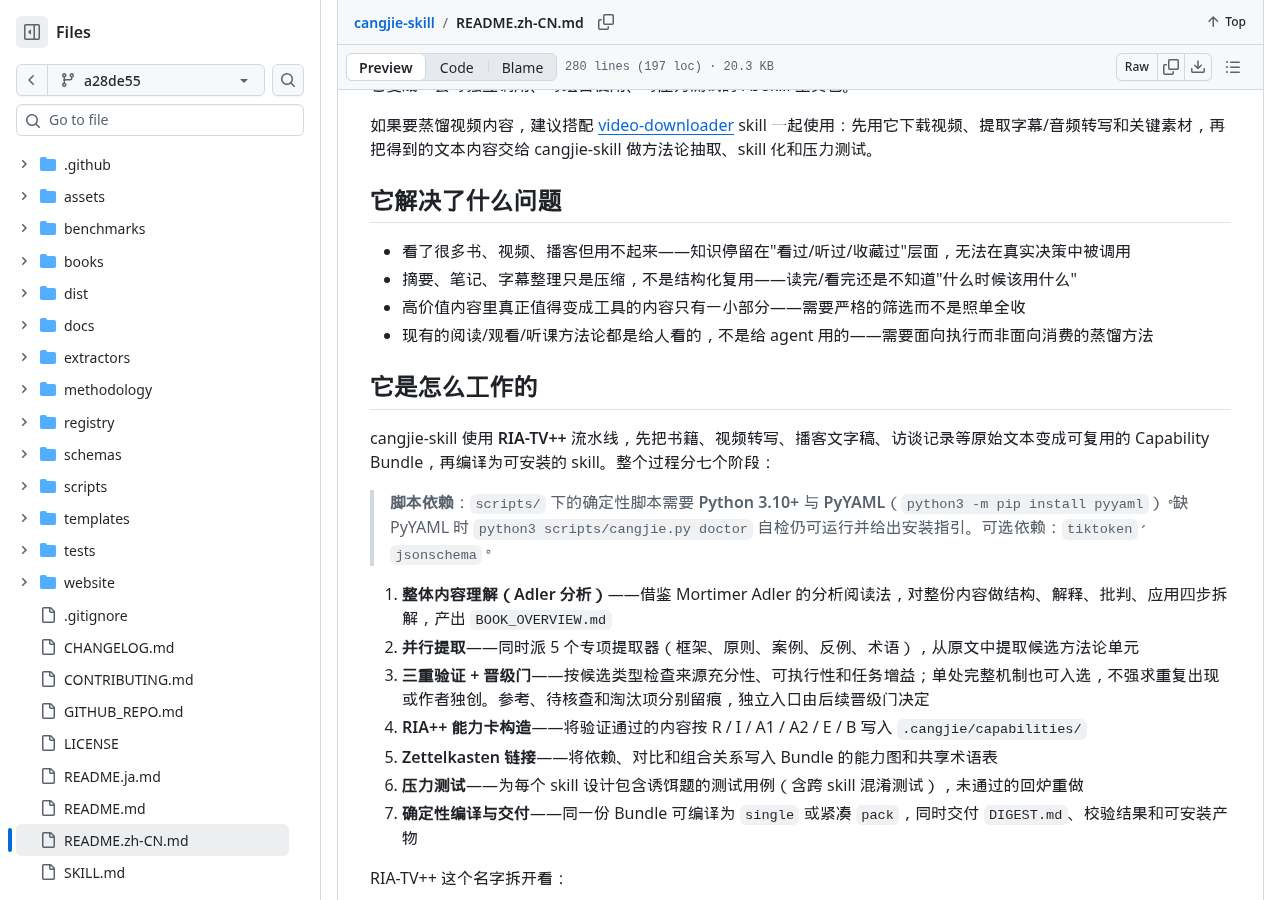This screenshot has height=900, width=1280.
Task: Copy raw file contents icon
Action: pyautogui.click(x=1171, y=67)
